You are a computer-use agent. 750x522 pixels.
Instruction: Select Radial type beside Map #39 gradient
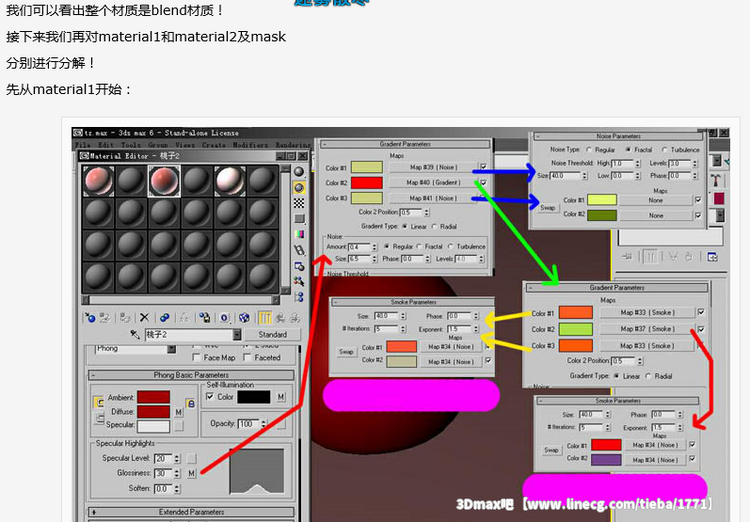click(x=434, y=226)
